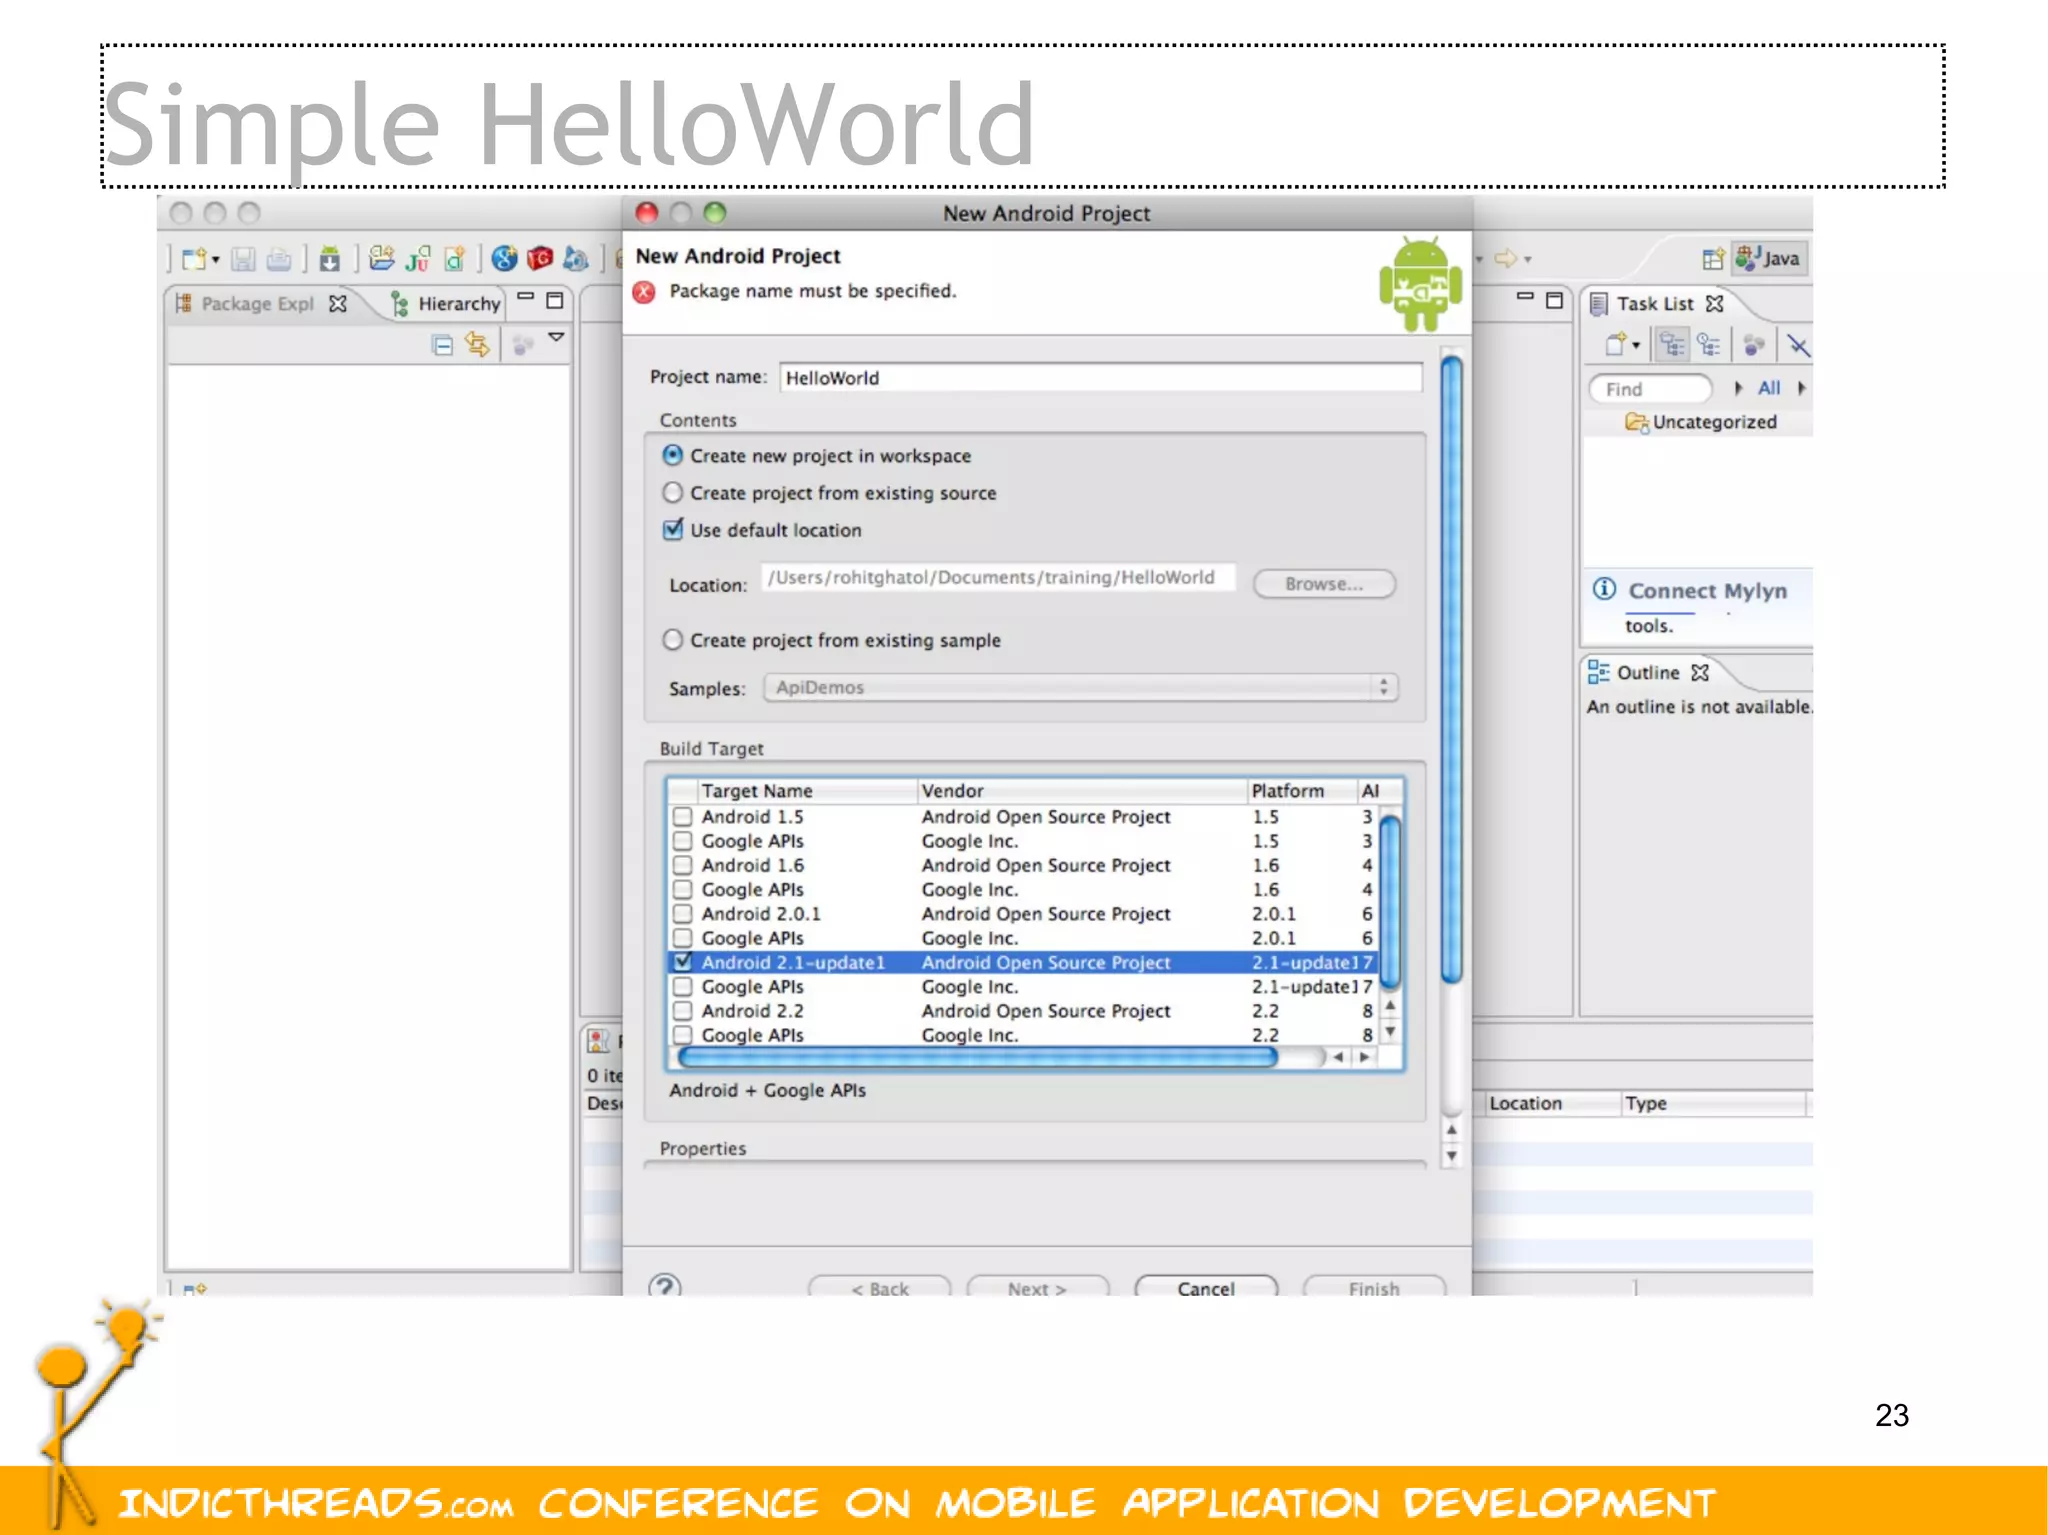Switch to Package Explorer tab
The image size is (2048, 1535).
tap(260, 303)
